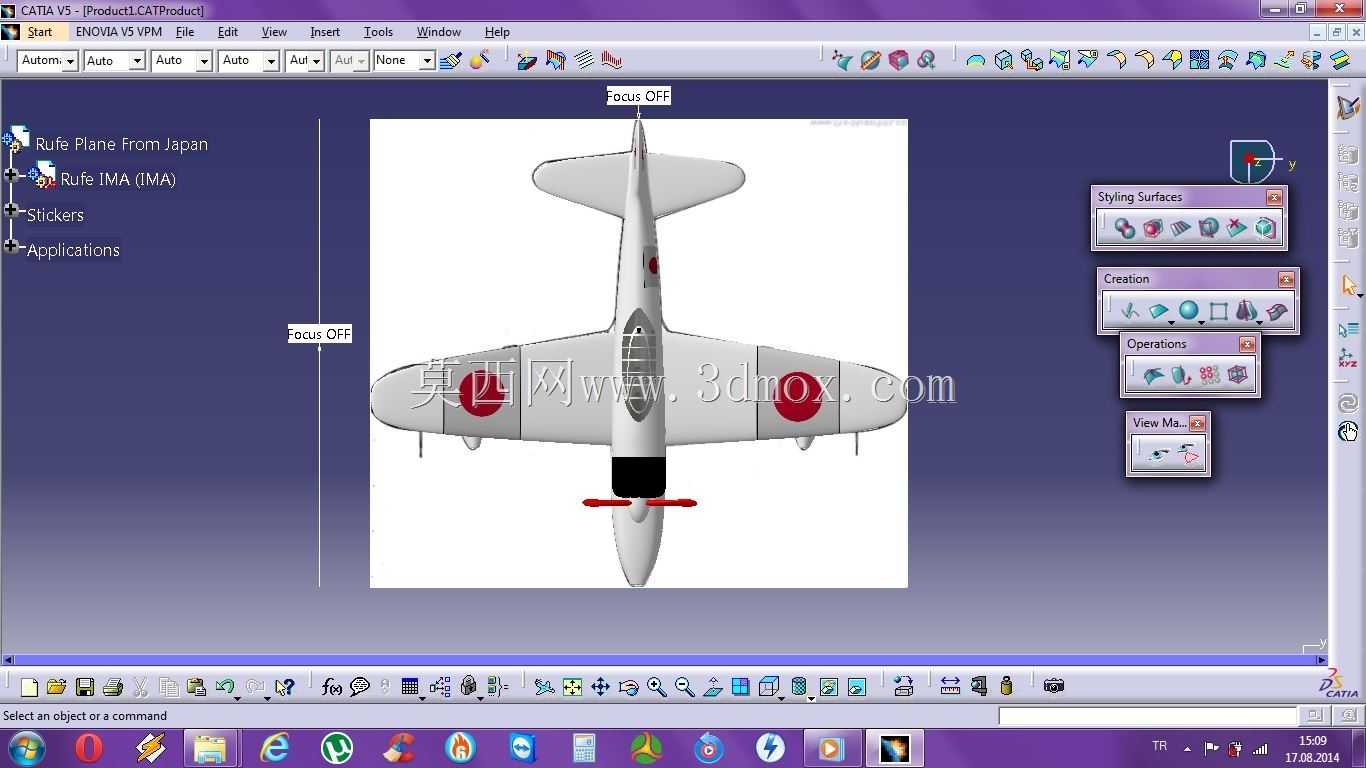This screenshot has height=768, width=1366.
Task: Open the fourth Auto dropdown
Action: point(317,61)
